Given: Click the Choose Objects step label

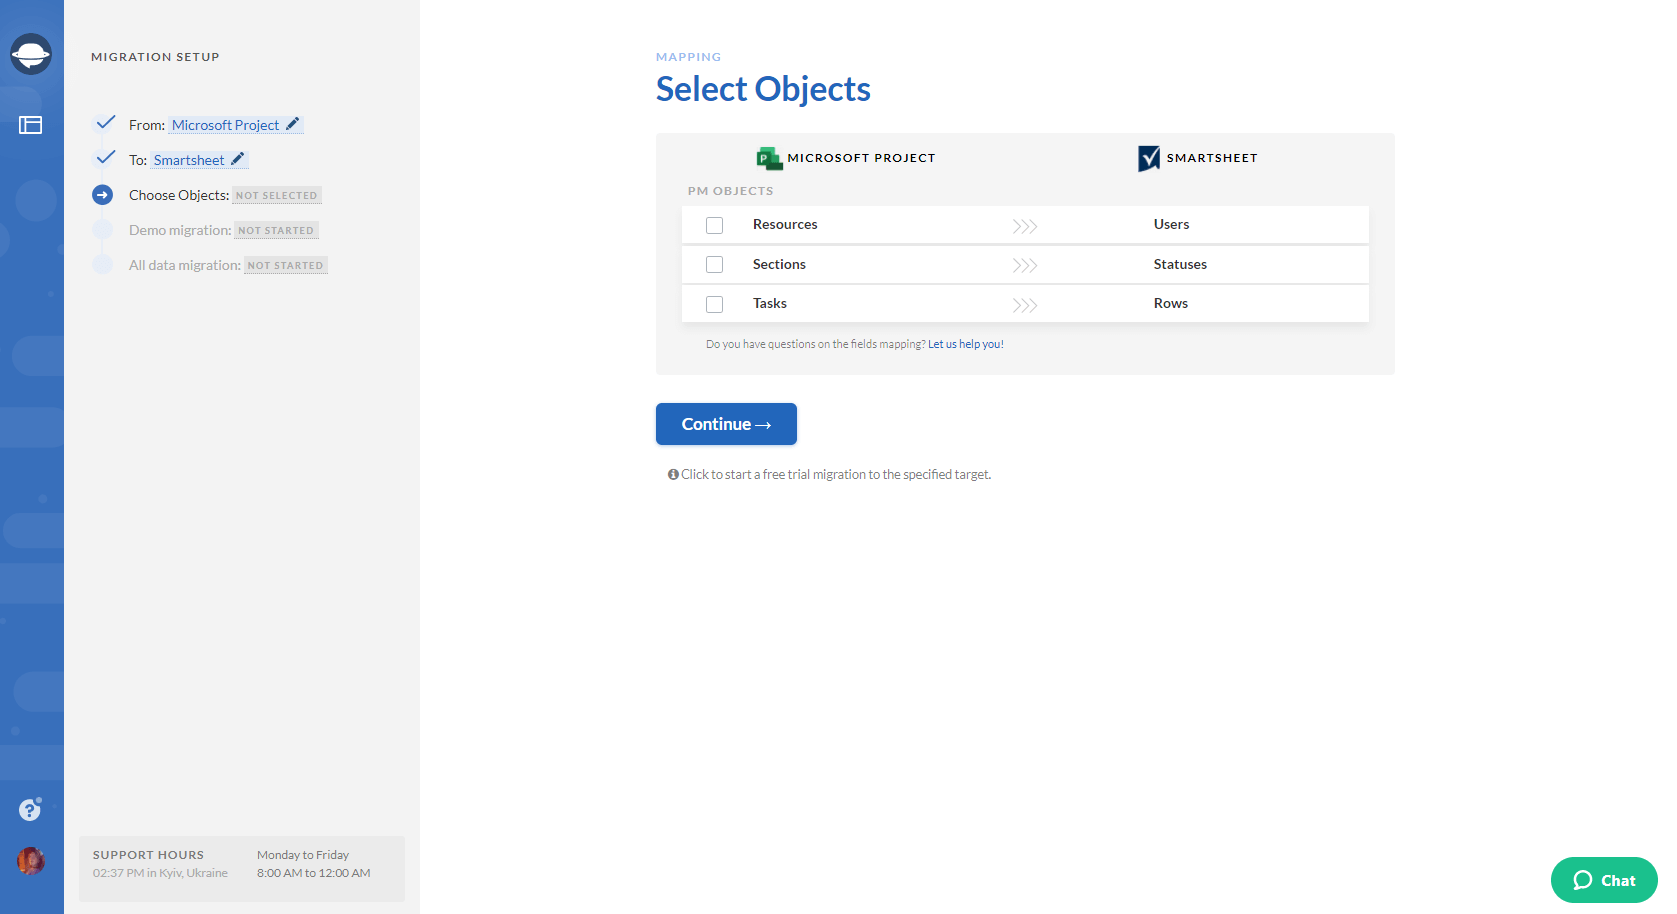Looking at the screenshot, I should pos(179,195).
